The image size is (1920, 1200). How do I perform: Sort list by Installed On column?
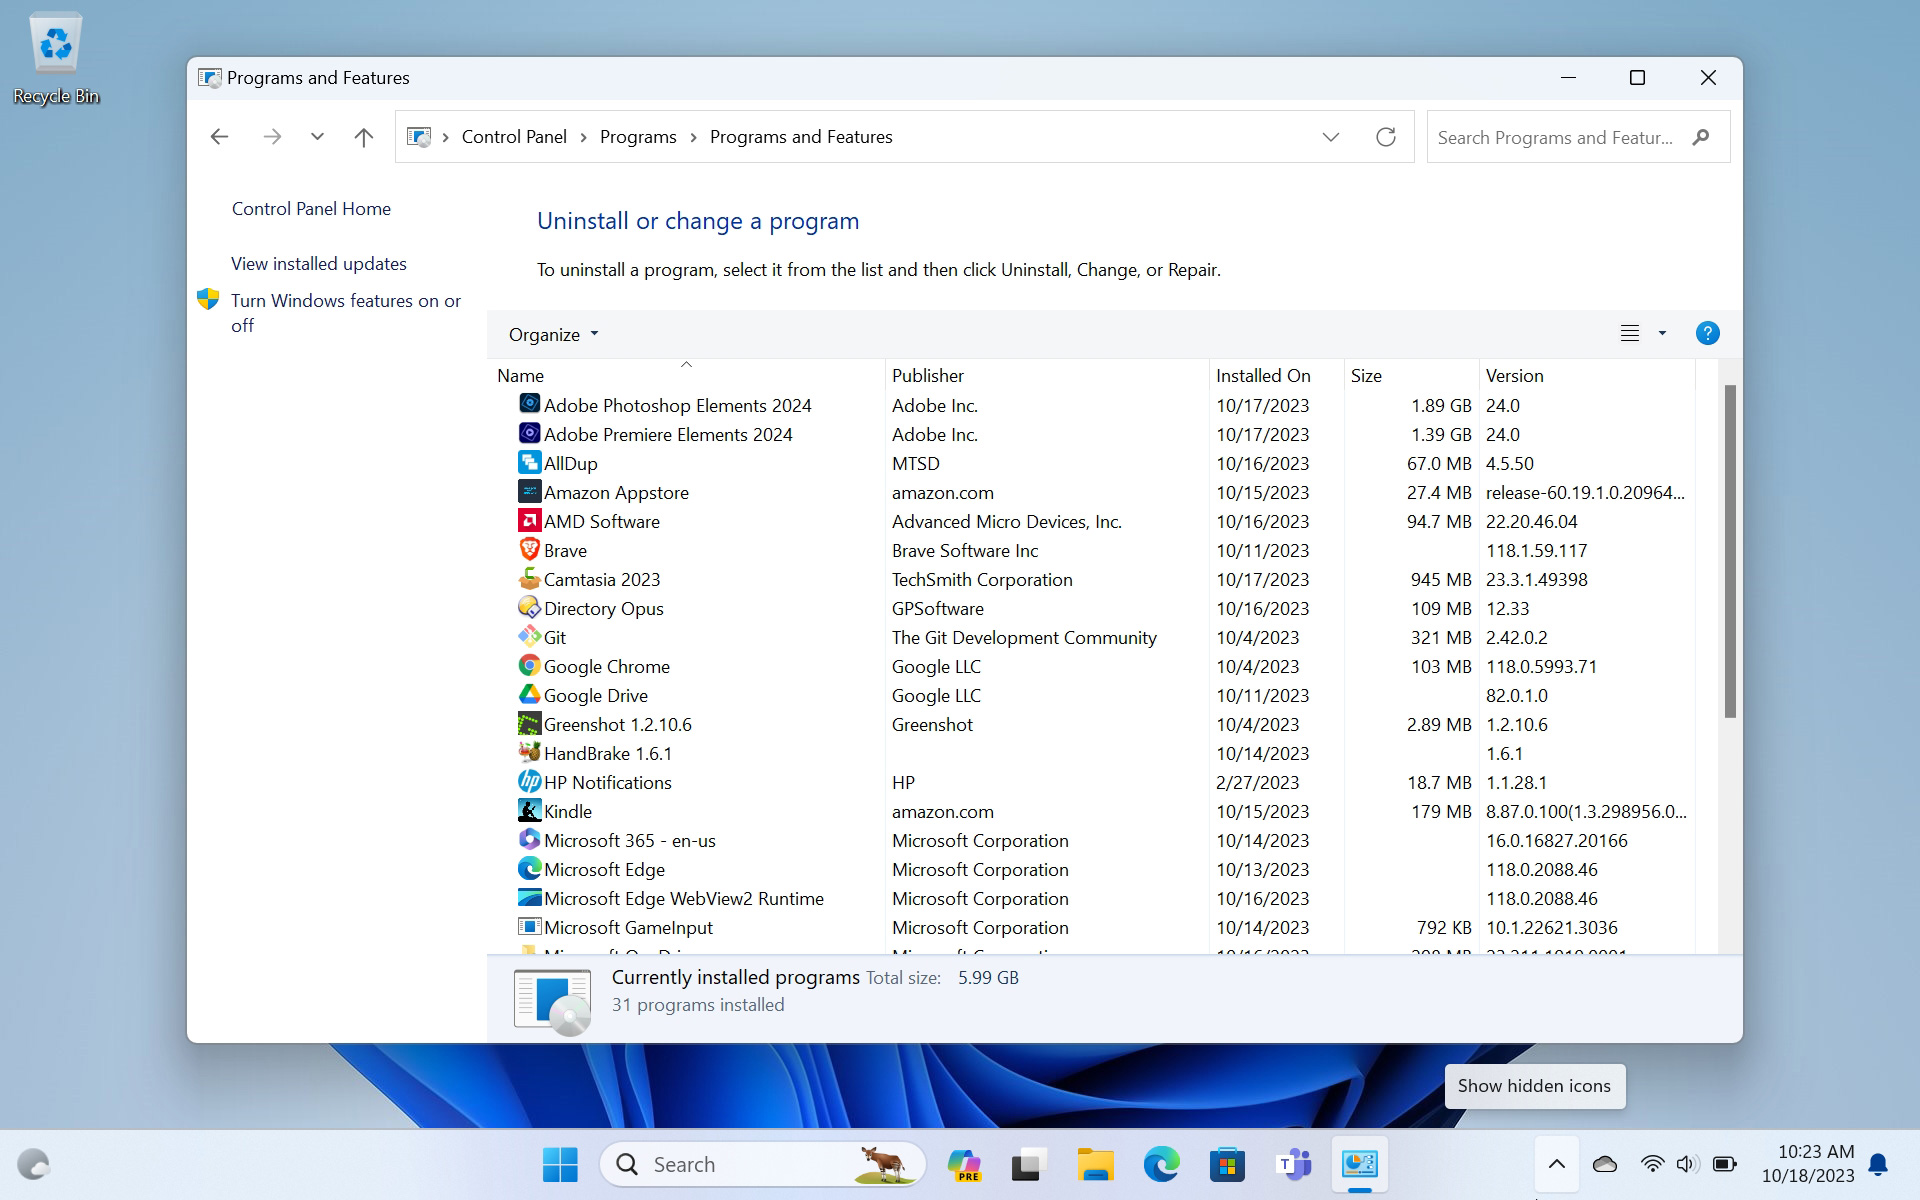coord(1263,375)
